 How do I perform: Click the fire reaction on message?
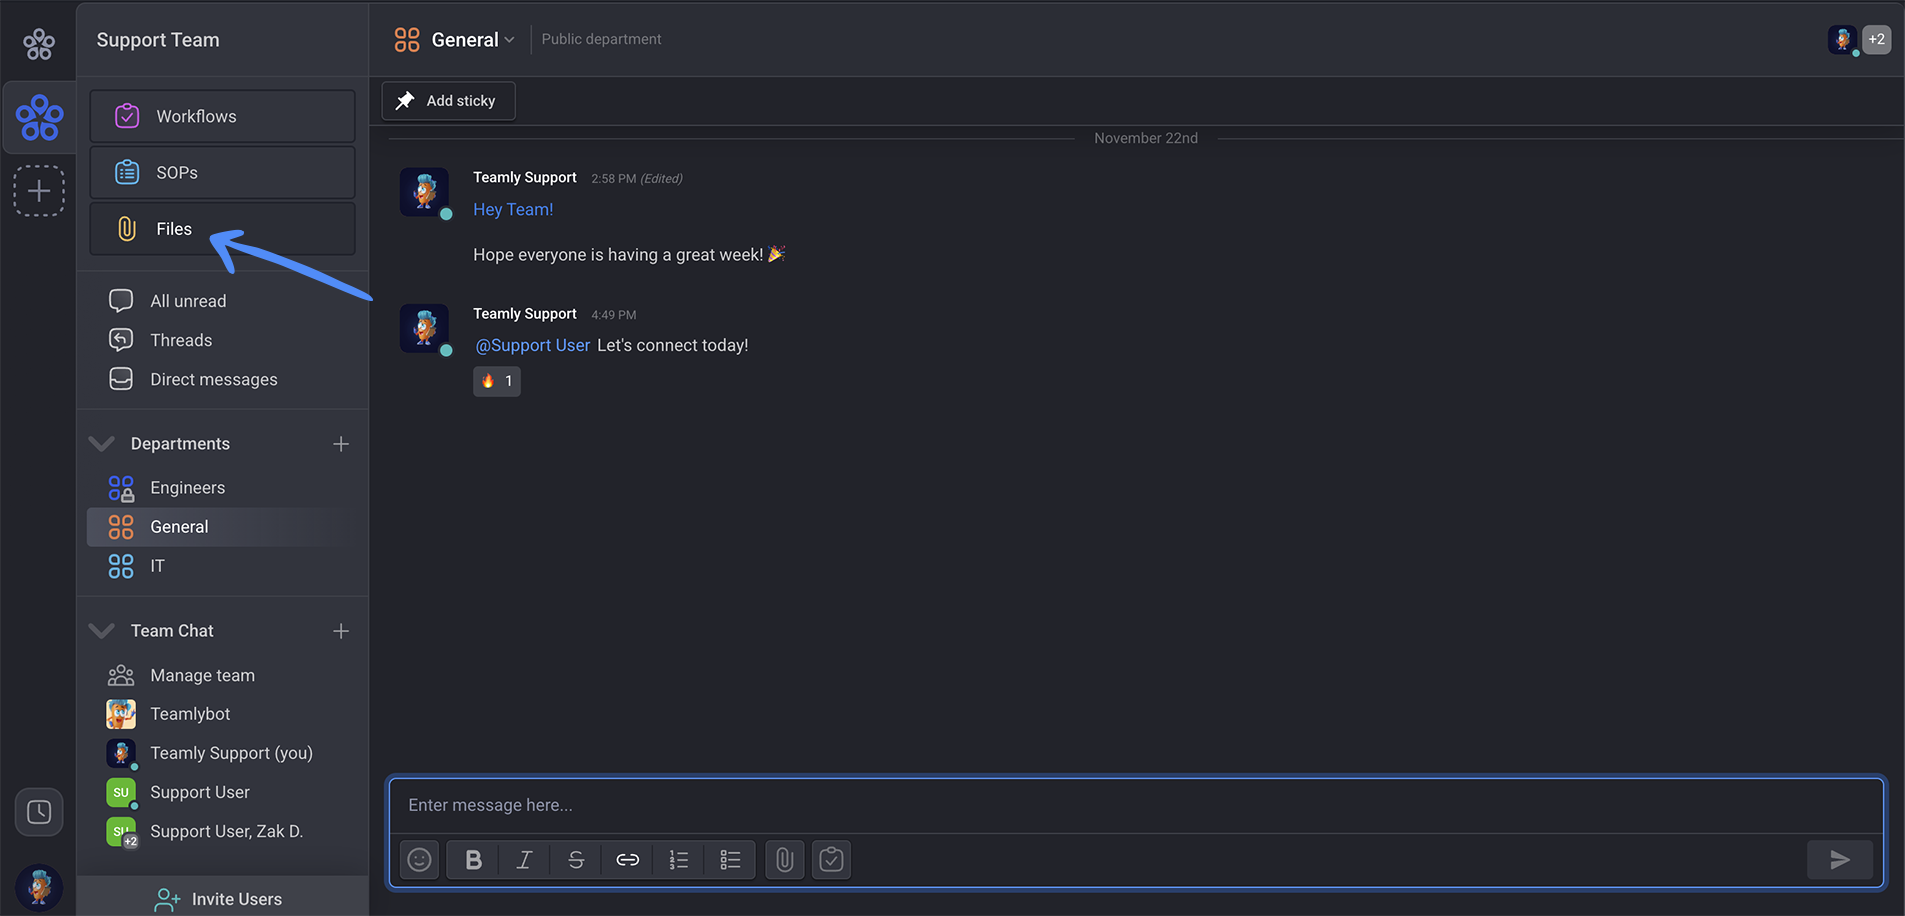496,381
